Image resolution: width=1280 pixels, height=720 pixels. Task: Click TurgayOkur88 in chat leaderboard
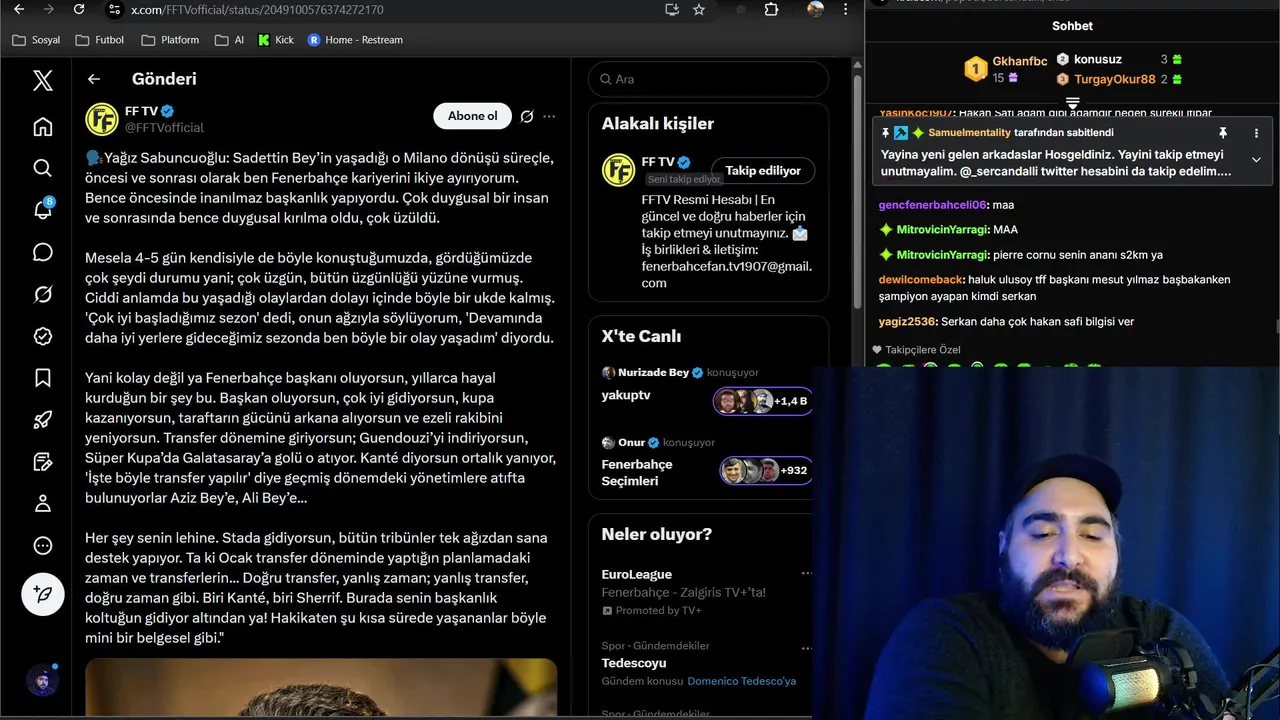point(1114,80)
